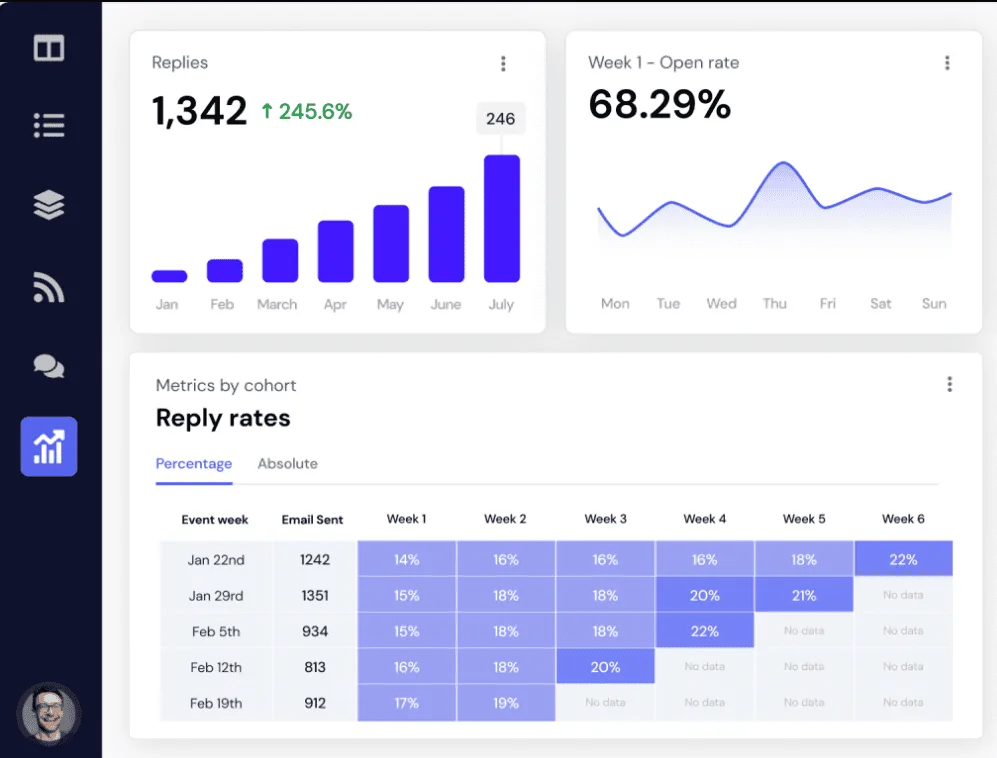The height and width of the screenshot is (758, 997).
Task: Click the Jan 29th row Email Sent value
Action: [x=315, y=595]
